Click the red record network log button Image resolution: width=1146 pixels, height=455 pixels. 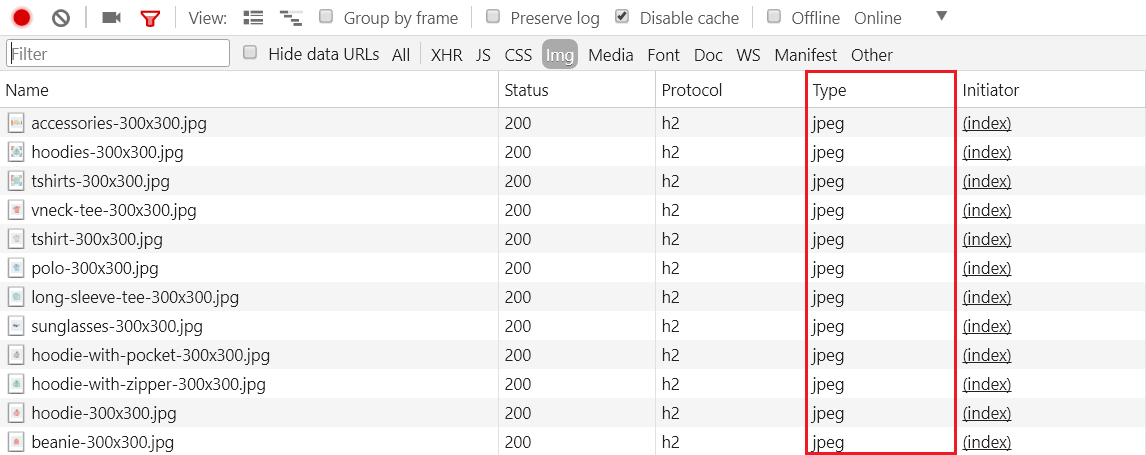click(22, 17)
